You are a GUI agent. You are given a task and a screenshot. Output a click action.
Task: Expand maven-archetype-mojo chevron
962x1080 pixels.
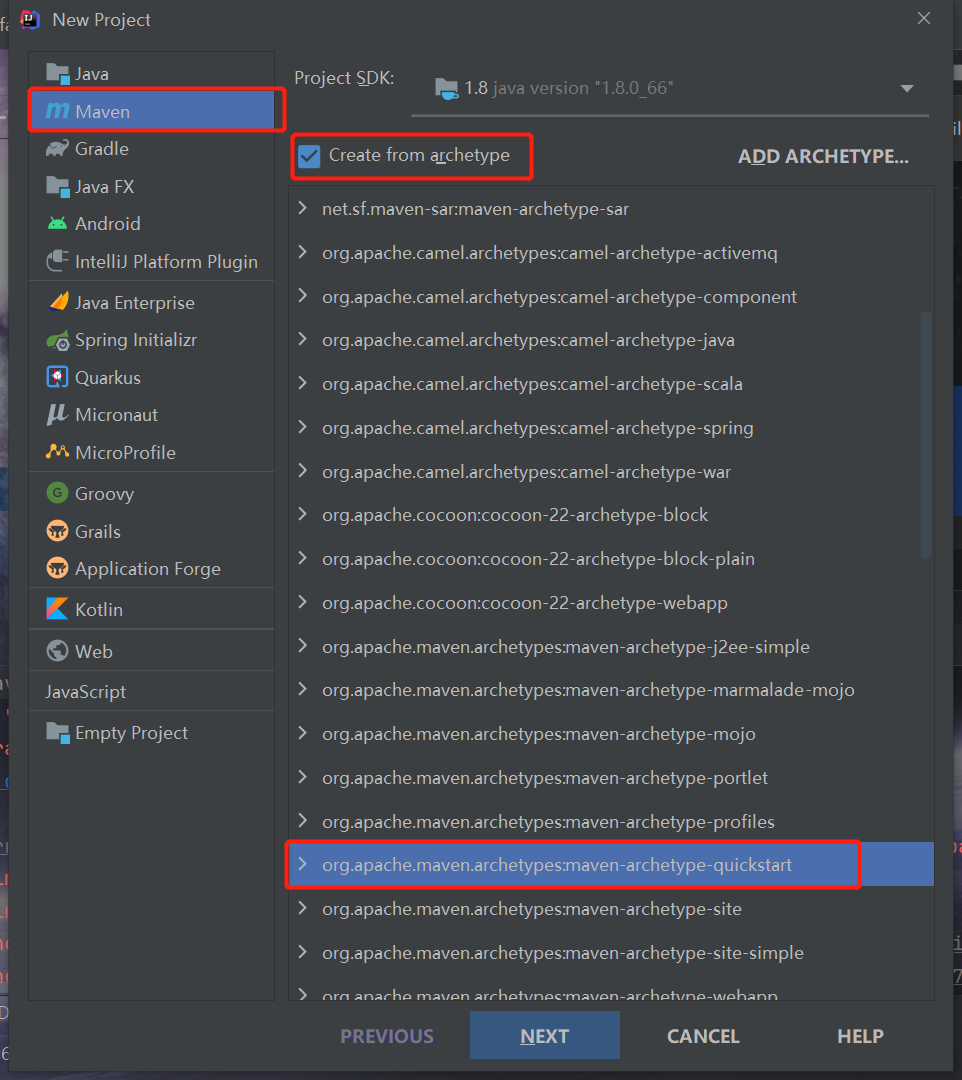click(302, 733)
